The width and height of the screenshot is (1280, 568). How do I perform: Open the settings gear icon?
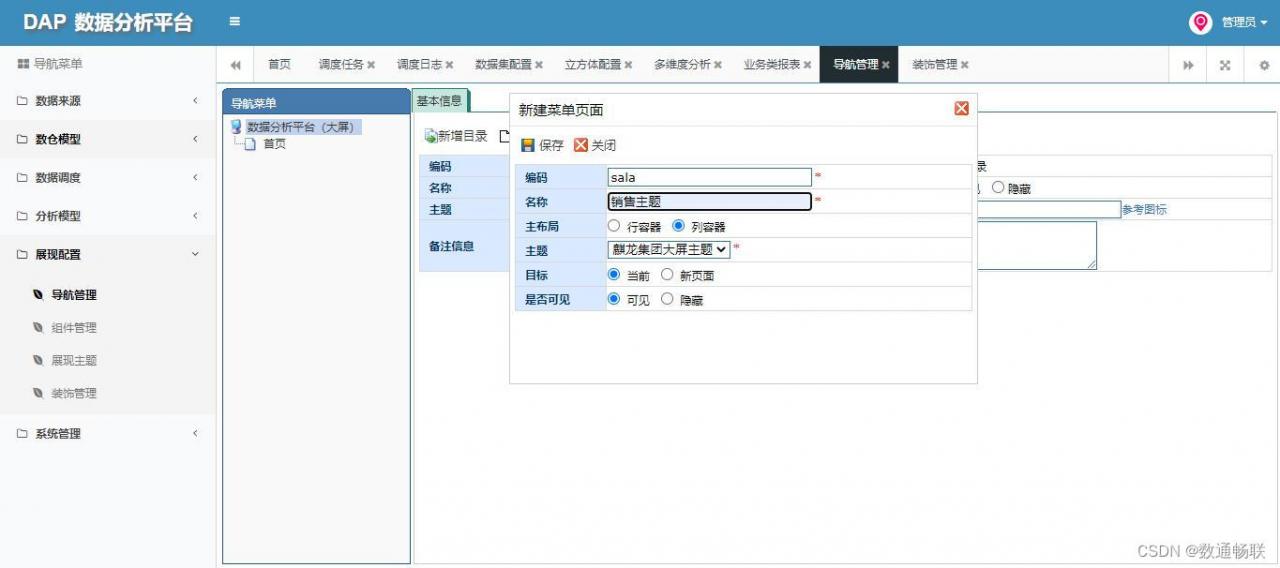[1264, 65]
